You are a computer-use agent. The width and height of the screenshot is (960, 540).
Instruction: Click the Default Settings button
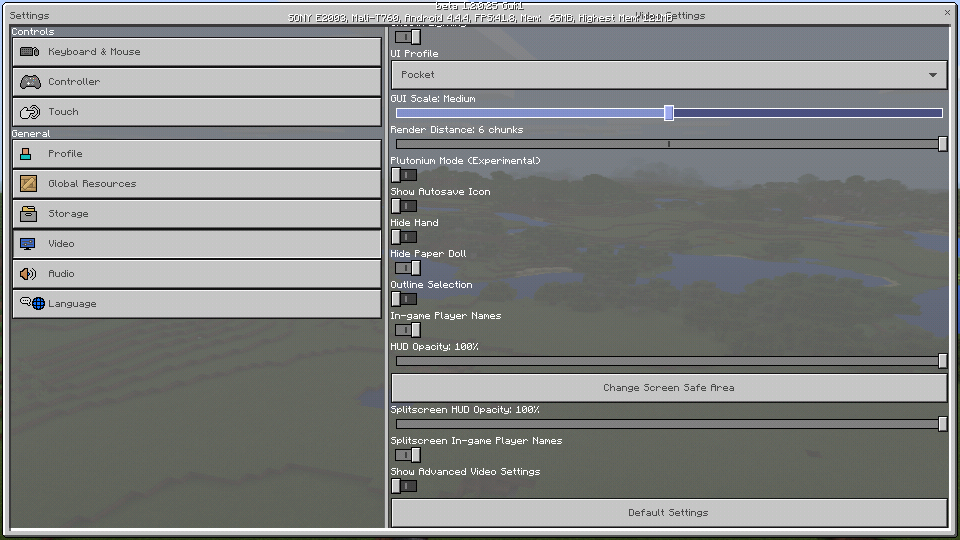(668, 513)
